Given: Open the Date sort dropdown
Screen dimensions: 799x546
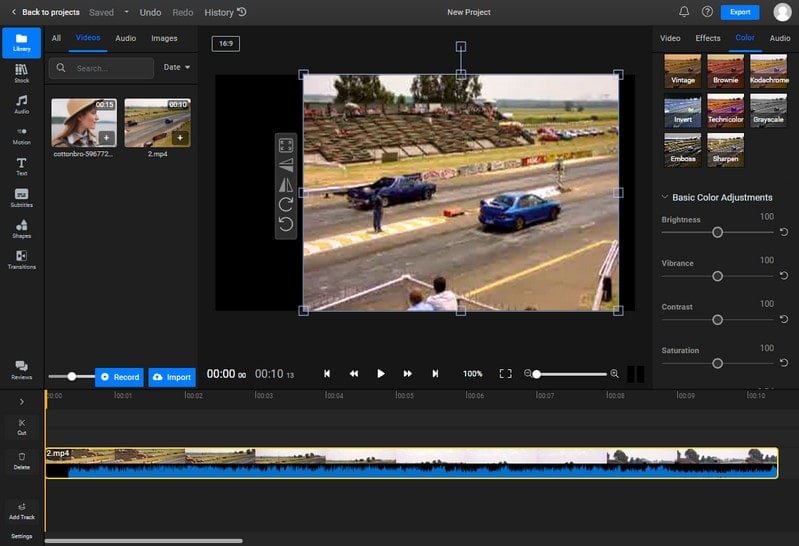Looking at the screenshot, I should [x=177, y=67].
